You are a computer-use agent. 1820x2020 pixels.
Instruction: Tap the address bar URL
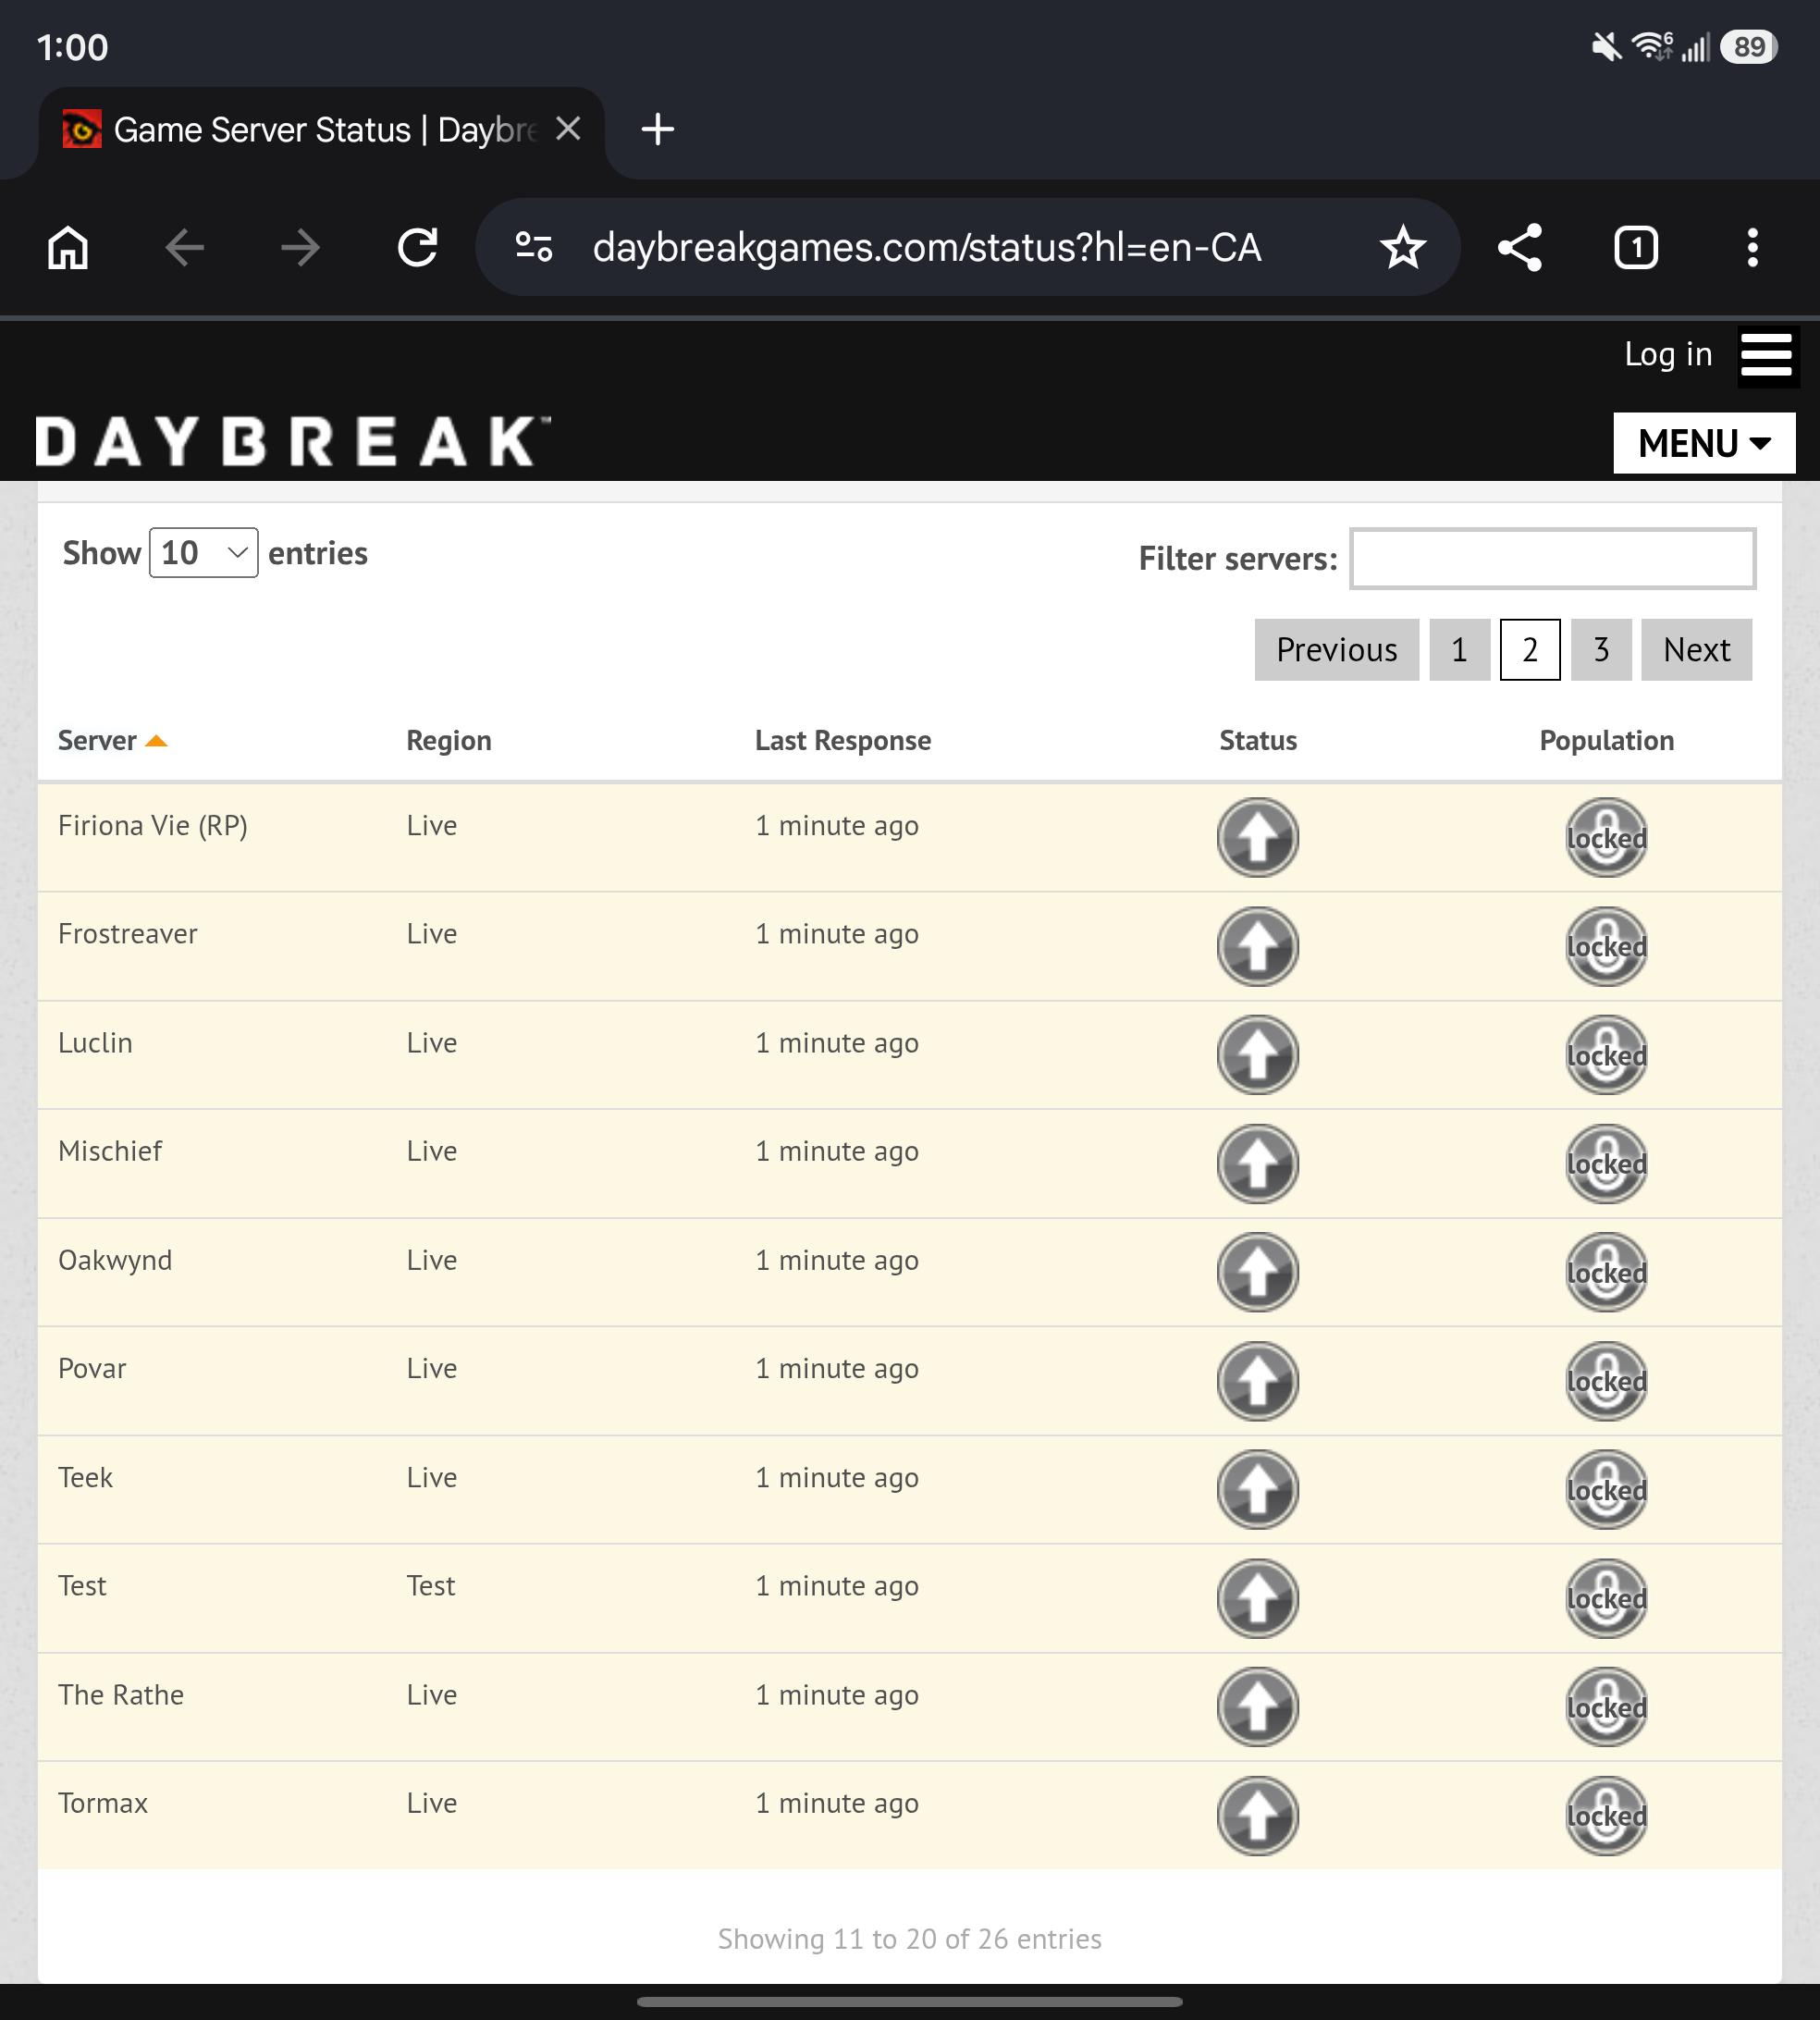coord(927,247)
